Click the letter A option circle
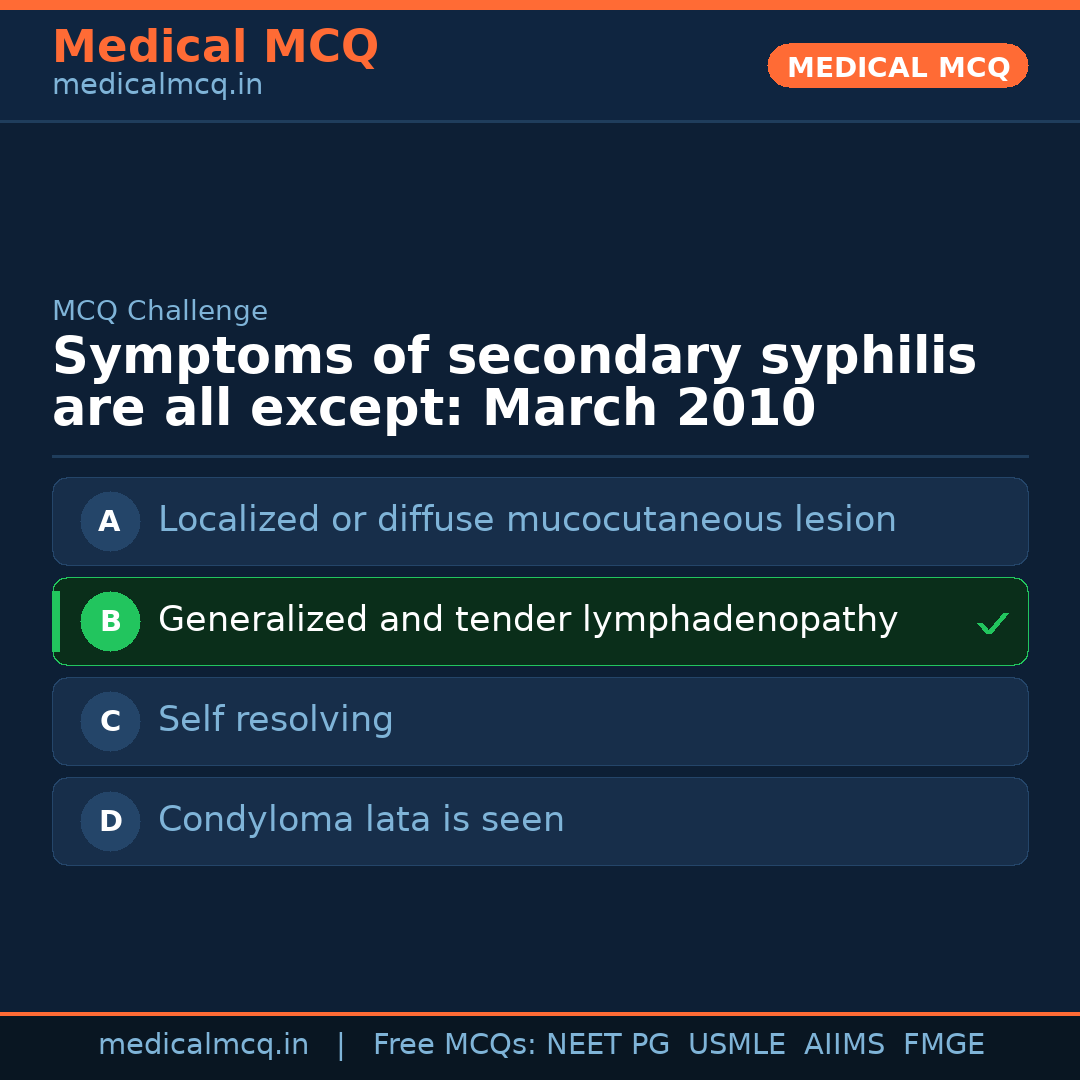Screen dimensions: 1080x1080 pyautogui.click(x=110, y=521)
